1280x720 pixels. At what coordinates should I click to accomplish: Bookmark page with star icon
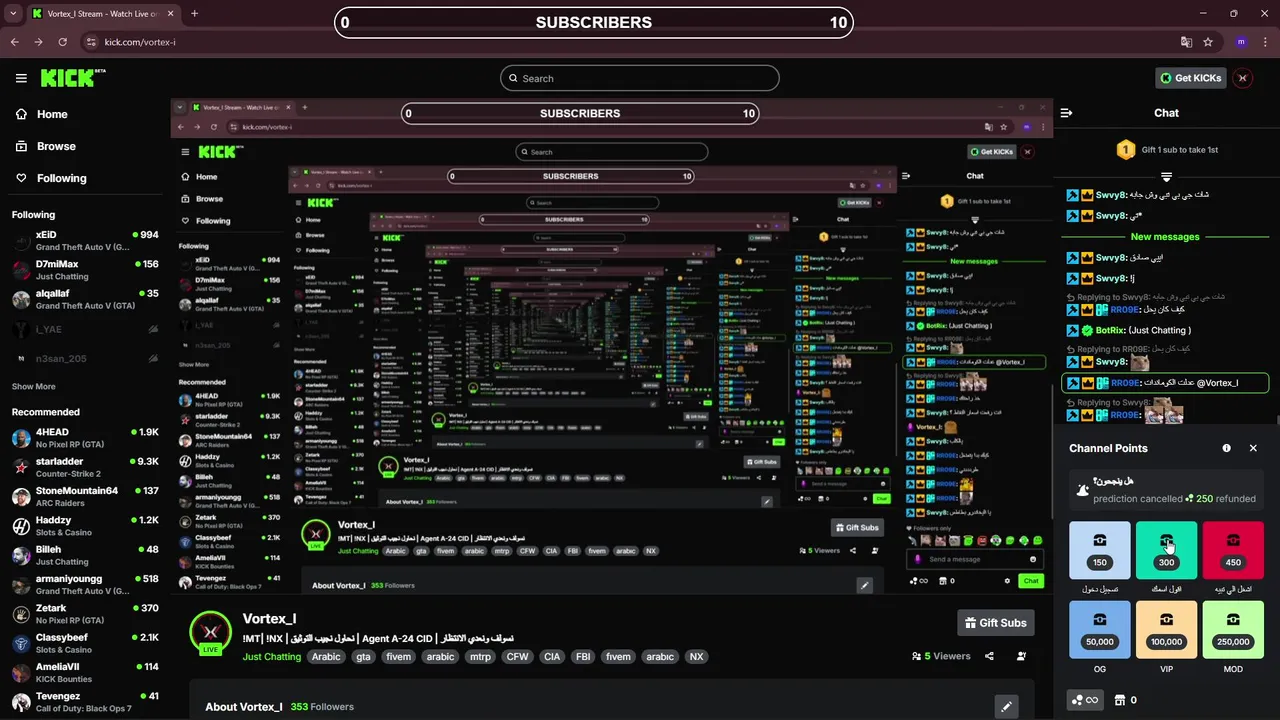click(x=1208, y=42)
